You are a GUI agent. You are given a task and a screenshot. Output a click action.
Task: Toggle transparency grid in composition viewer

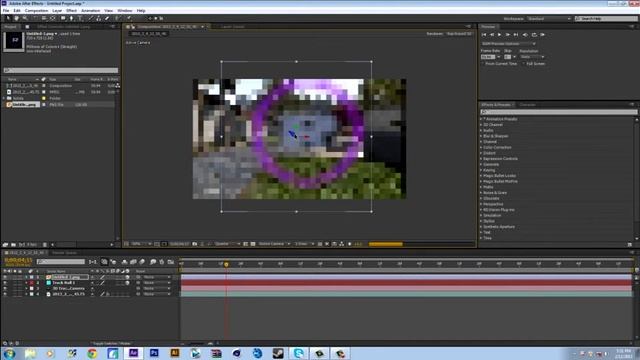click(253, 244)
